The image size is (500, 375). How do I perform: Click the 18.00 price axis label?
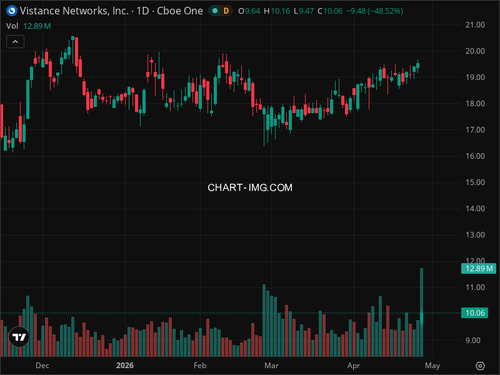coord(475,104)
